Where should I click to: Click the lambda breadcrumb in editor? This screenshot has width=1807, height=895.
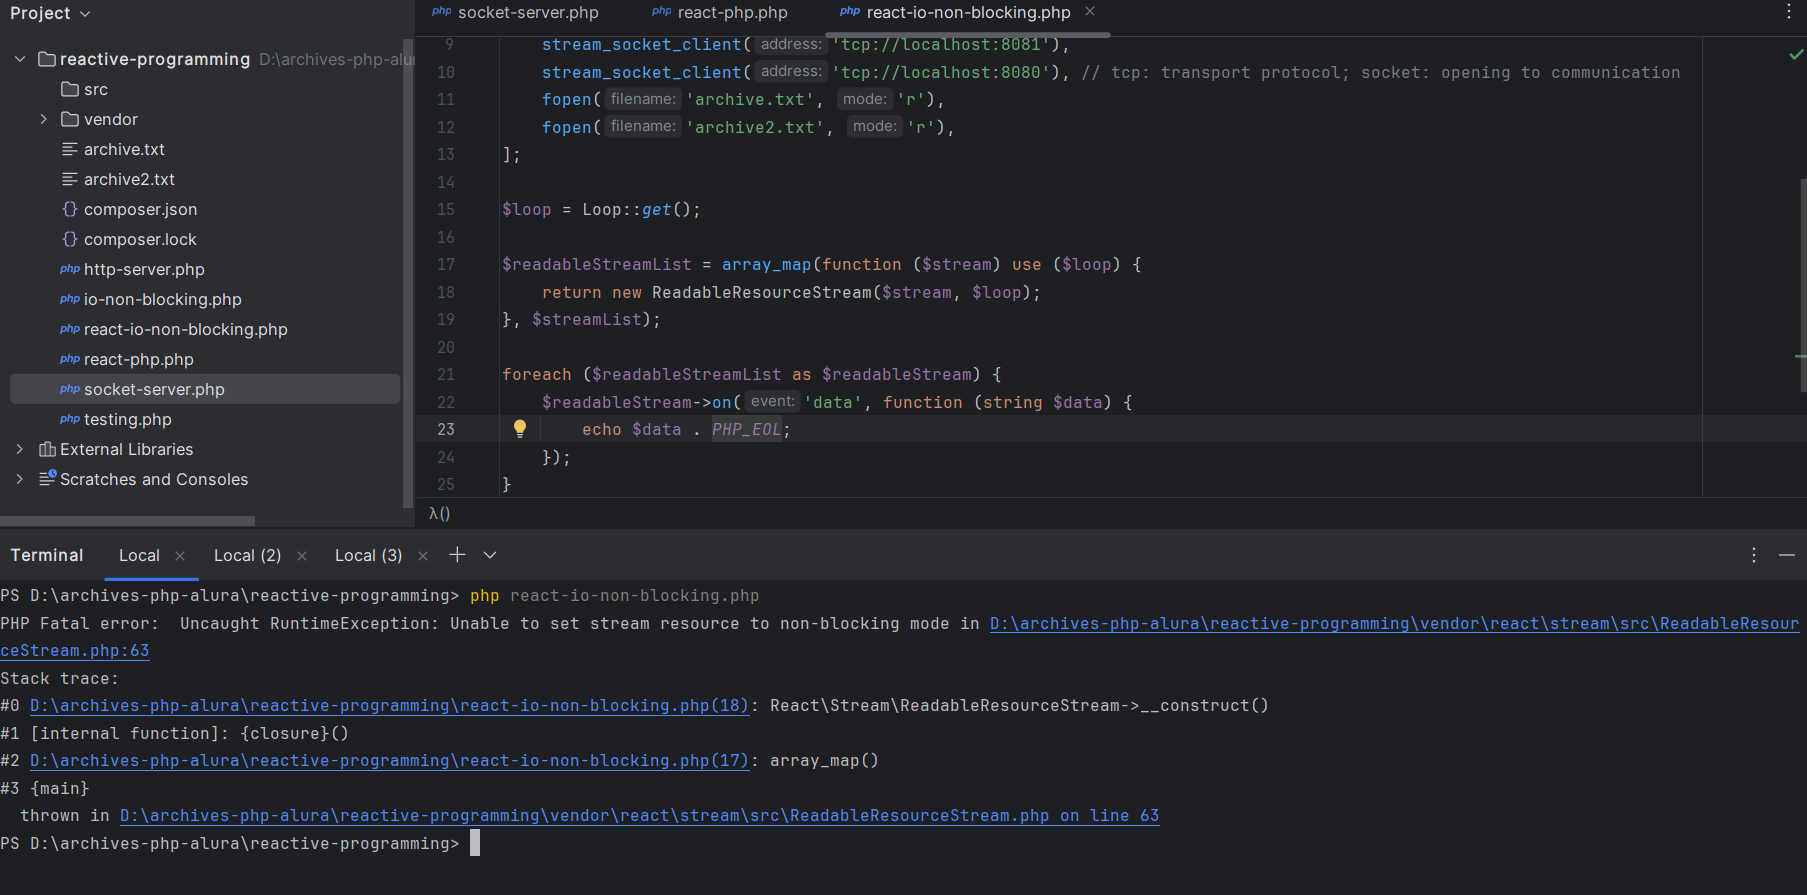[439, 513]
